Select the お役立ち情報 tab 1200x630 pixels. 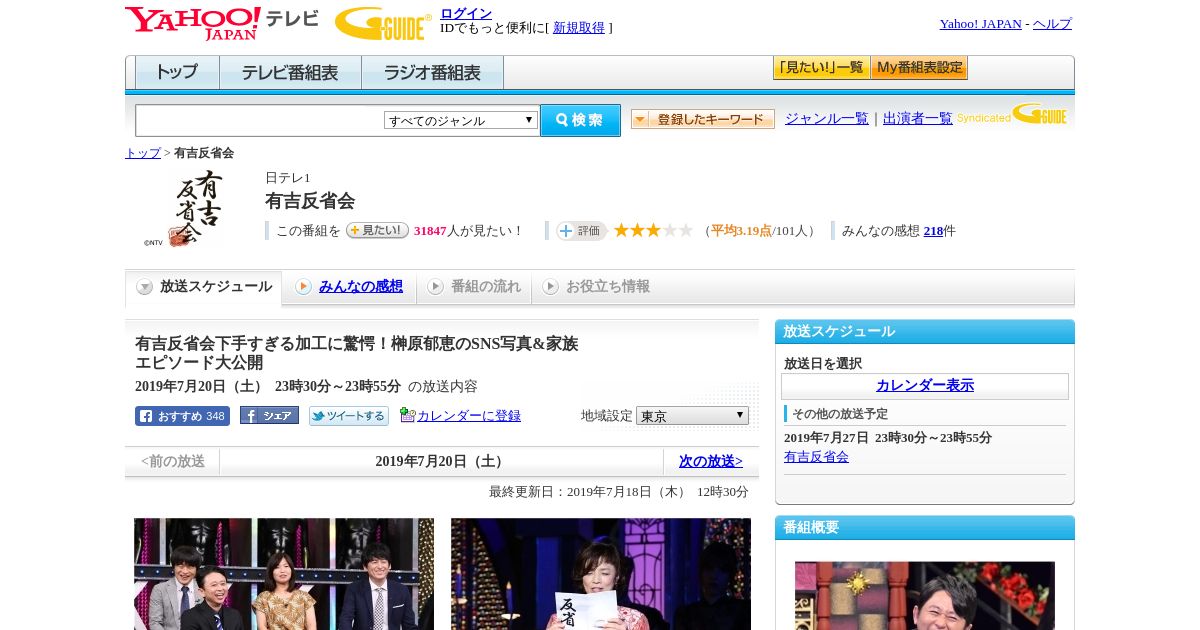point(596,287)
